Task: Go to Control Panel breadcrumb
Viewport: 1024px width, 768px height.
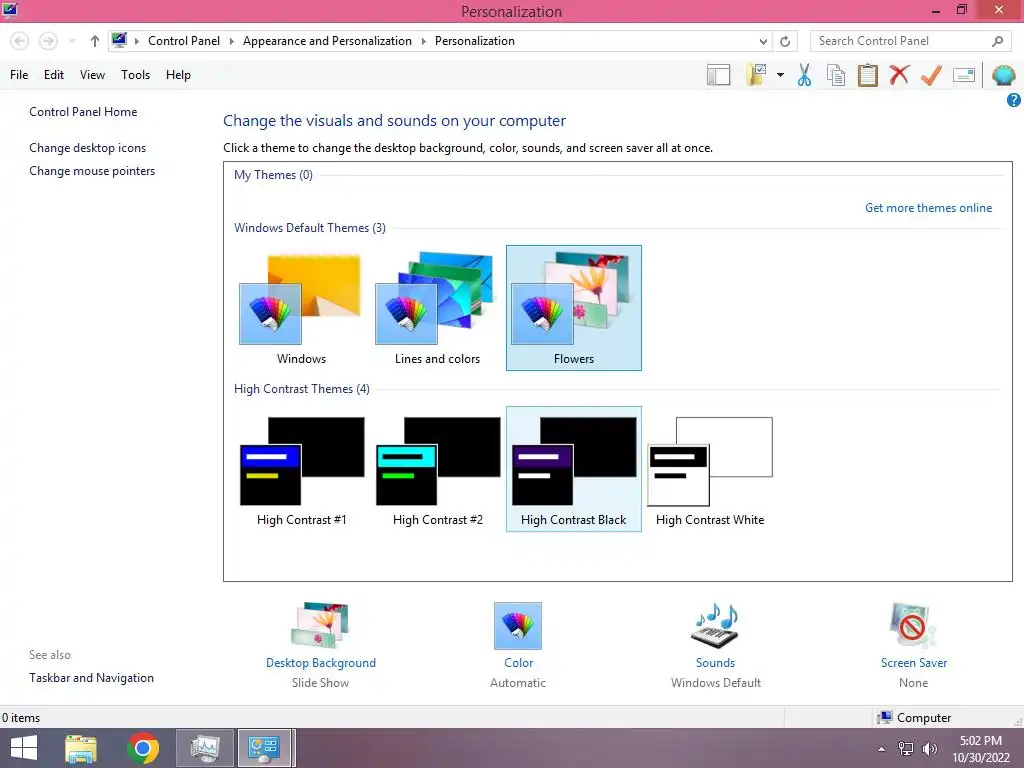Action: click(184, 41)
